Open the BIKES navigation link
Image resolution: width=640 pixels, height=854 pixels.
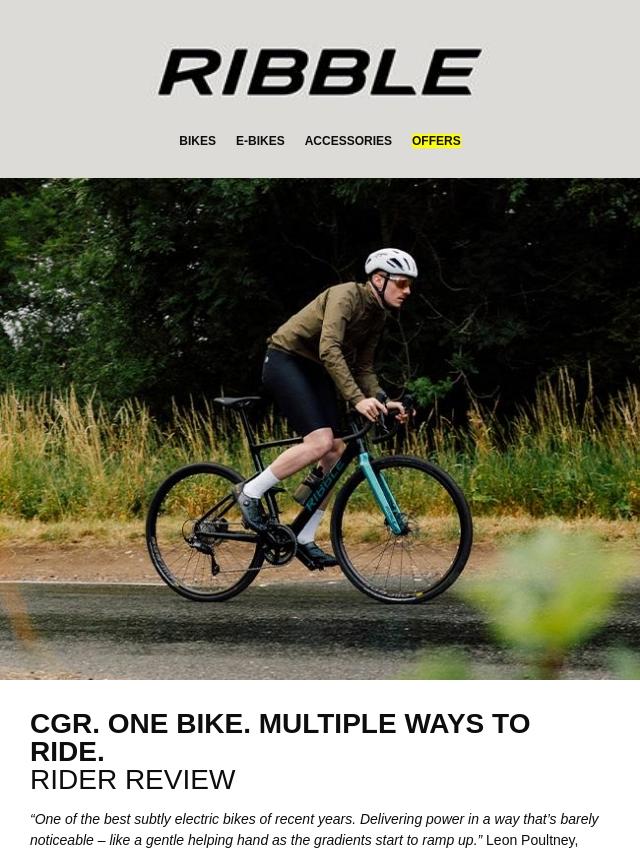[x=197, y=141]
